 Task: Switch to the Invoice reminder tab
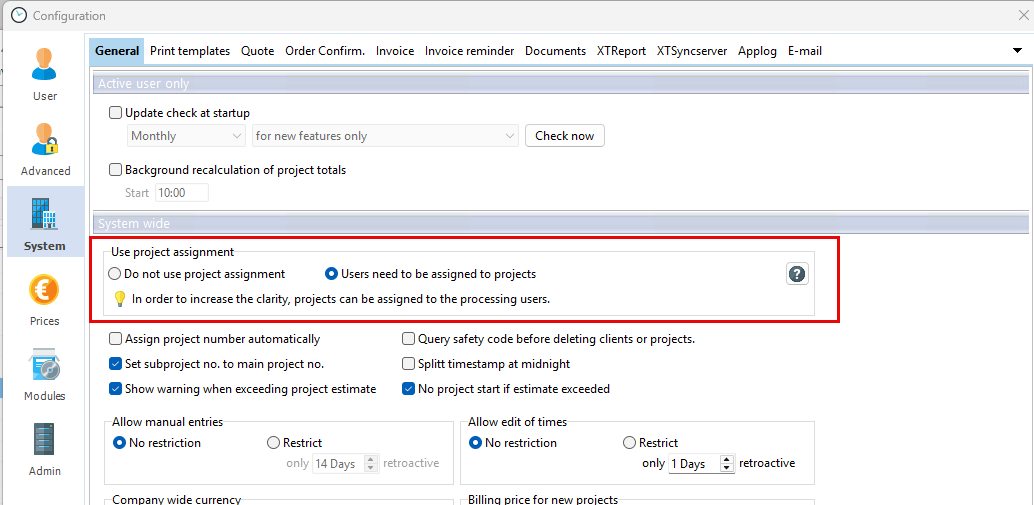point(469,51)
